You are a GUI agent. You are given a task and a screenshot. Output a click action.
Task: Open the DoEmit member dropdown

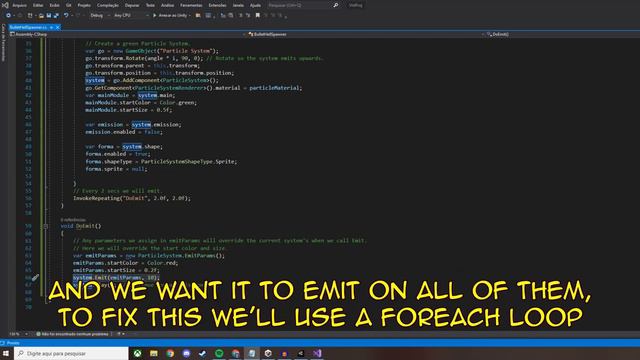[x=562, y=34]
